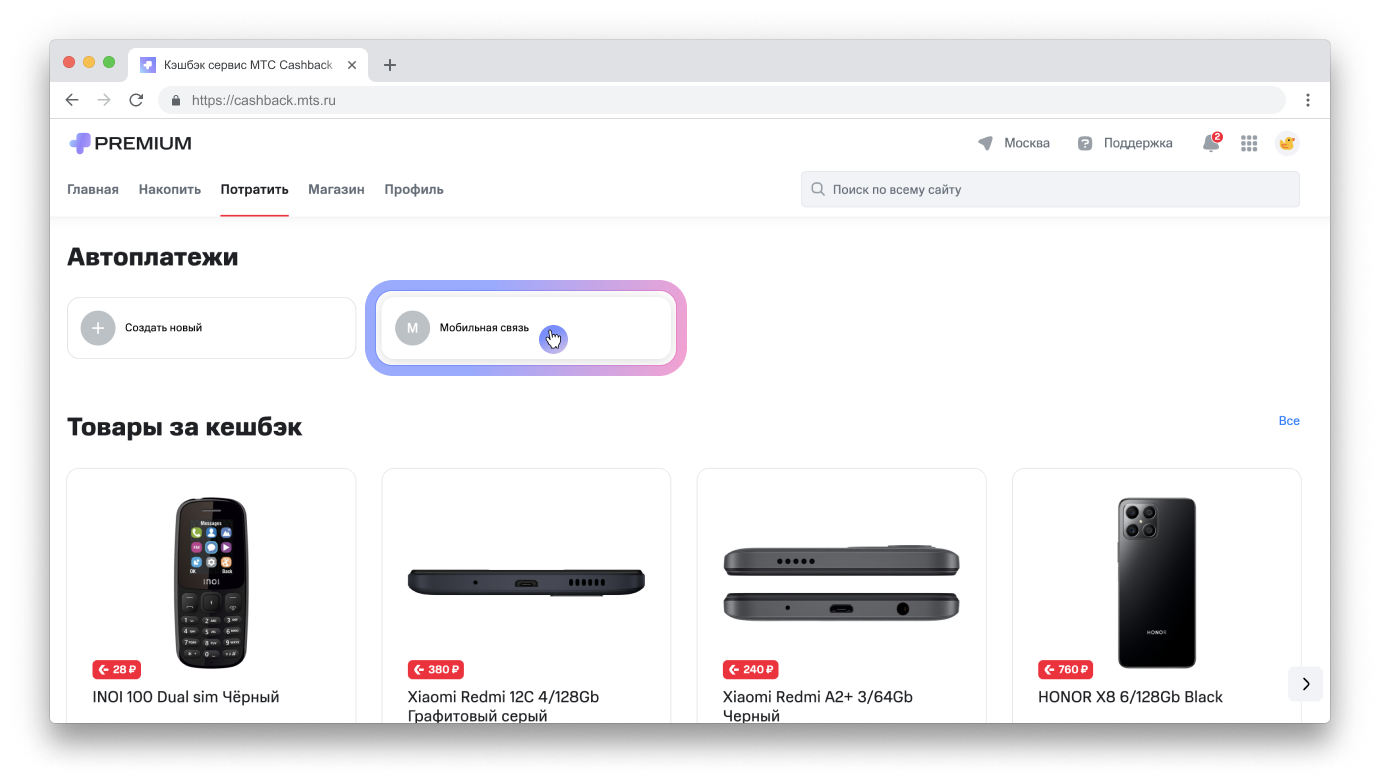This screenshot has width=1380, height=783.
Task: Open the notifications bell icon
Action: point(1211,143)
